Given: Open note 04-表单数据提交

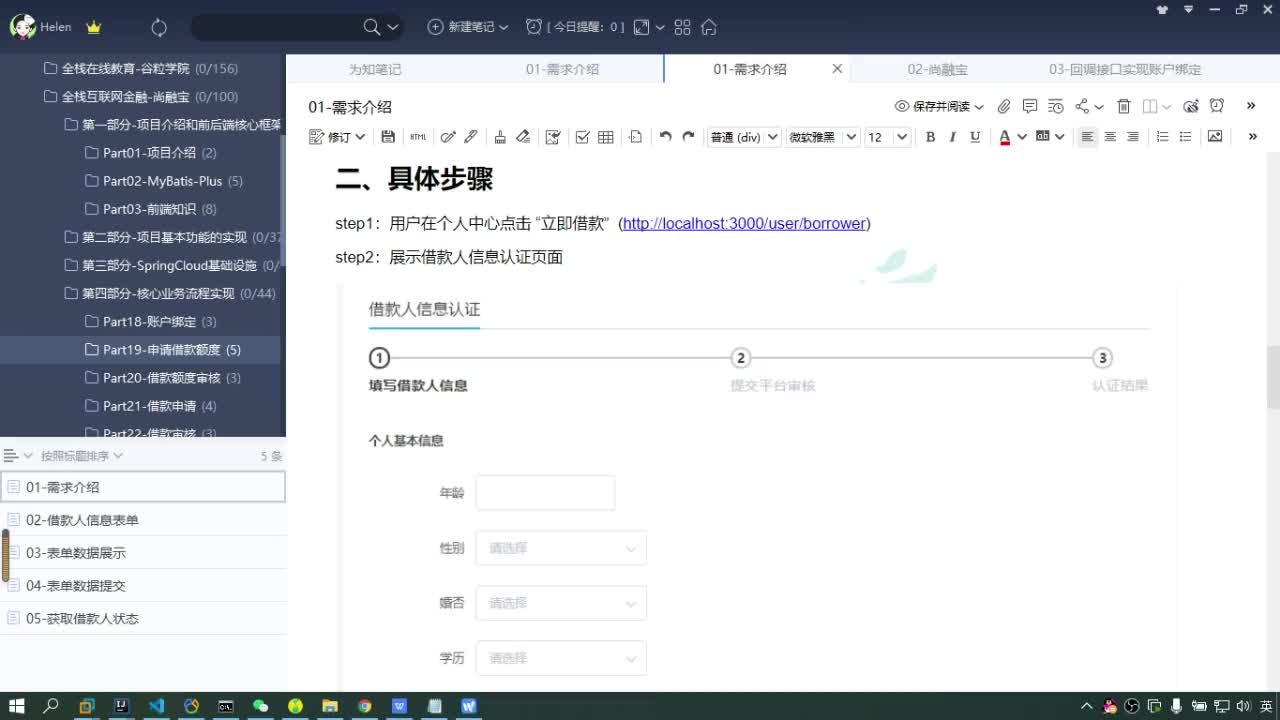Looking at the screenshot, I should click(142, 586).
